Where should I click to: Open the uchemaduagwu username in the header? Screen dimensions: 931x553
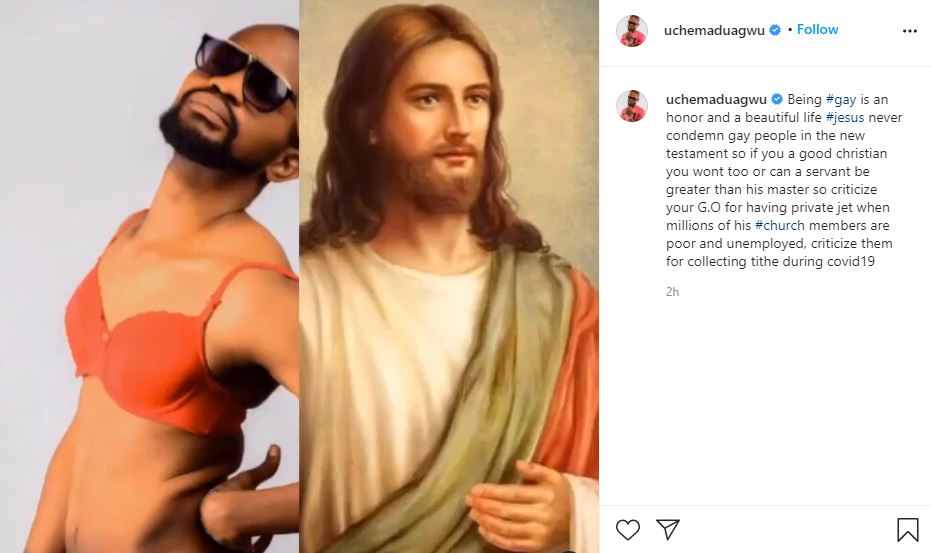(714, 30)
